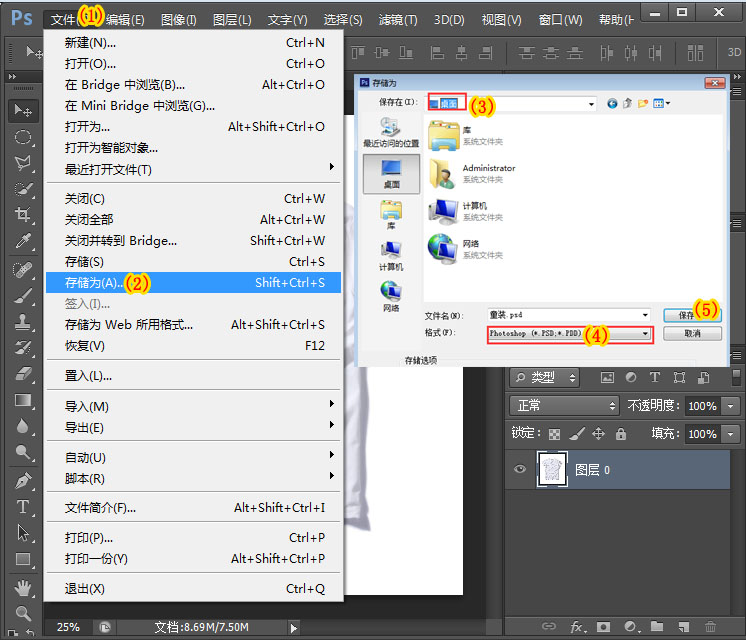This screenshot has height=640, width=746.
Task: Click the status bar arrow
Action: (294, 628)
